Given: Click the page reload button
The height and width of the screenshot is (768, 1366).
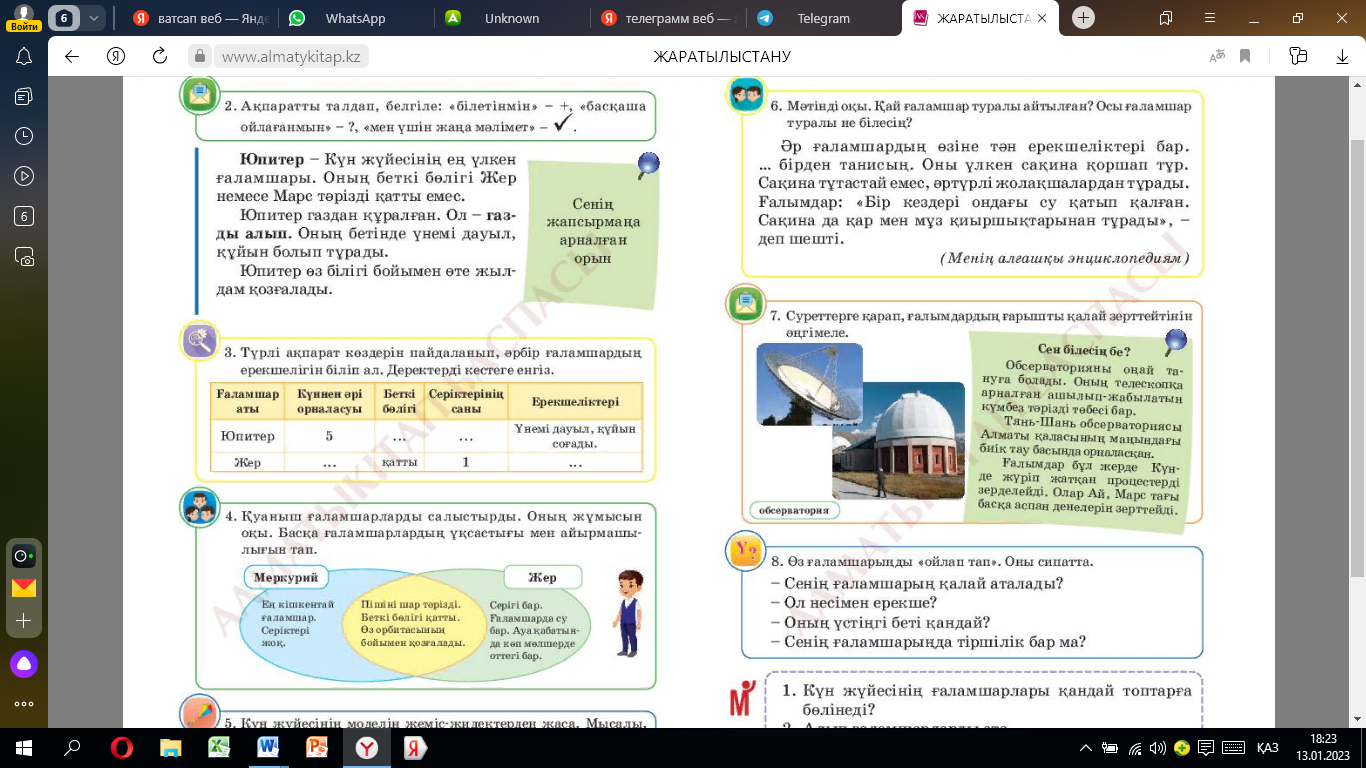Looking at the screenshot, I should (x=159, y=56).
